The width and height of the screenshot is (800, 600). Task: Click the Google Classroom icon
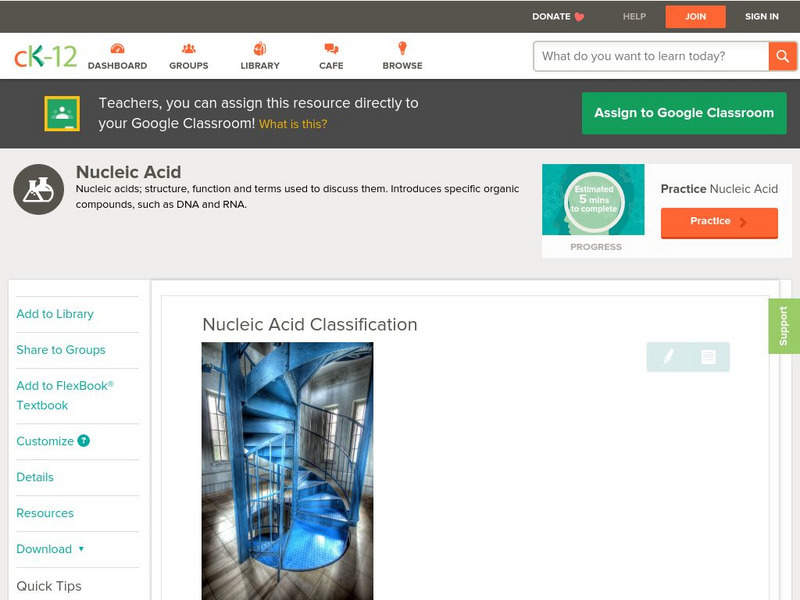click(x=62, y=113)
